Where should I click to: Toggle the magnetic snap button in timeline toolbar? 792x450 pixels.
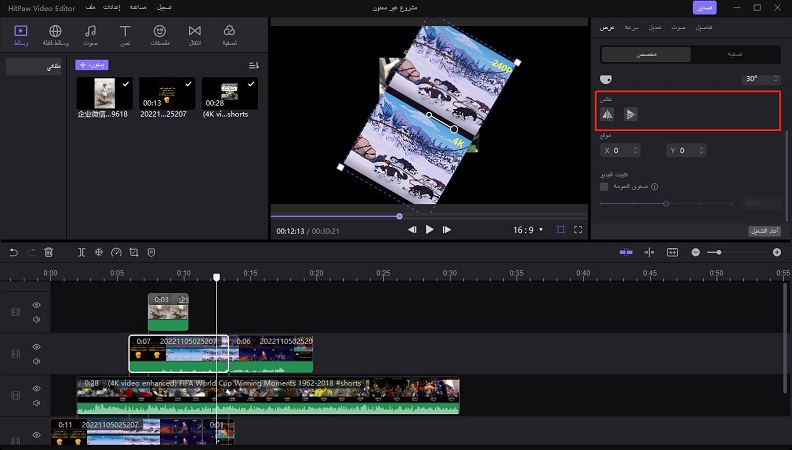coord(626,252)
